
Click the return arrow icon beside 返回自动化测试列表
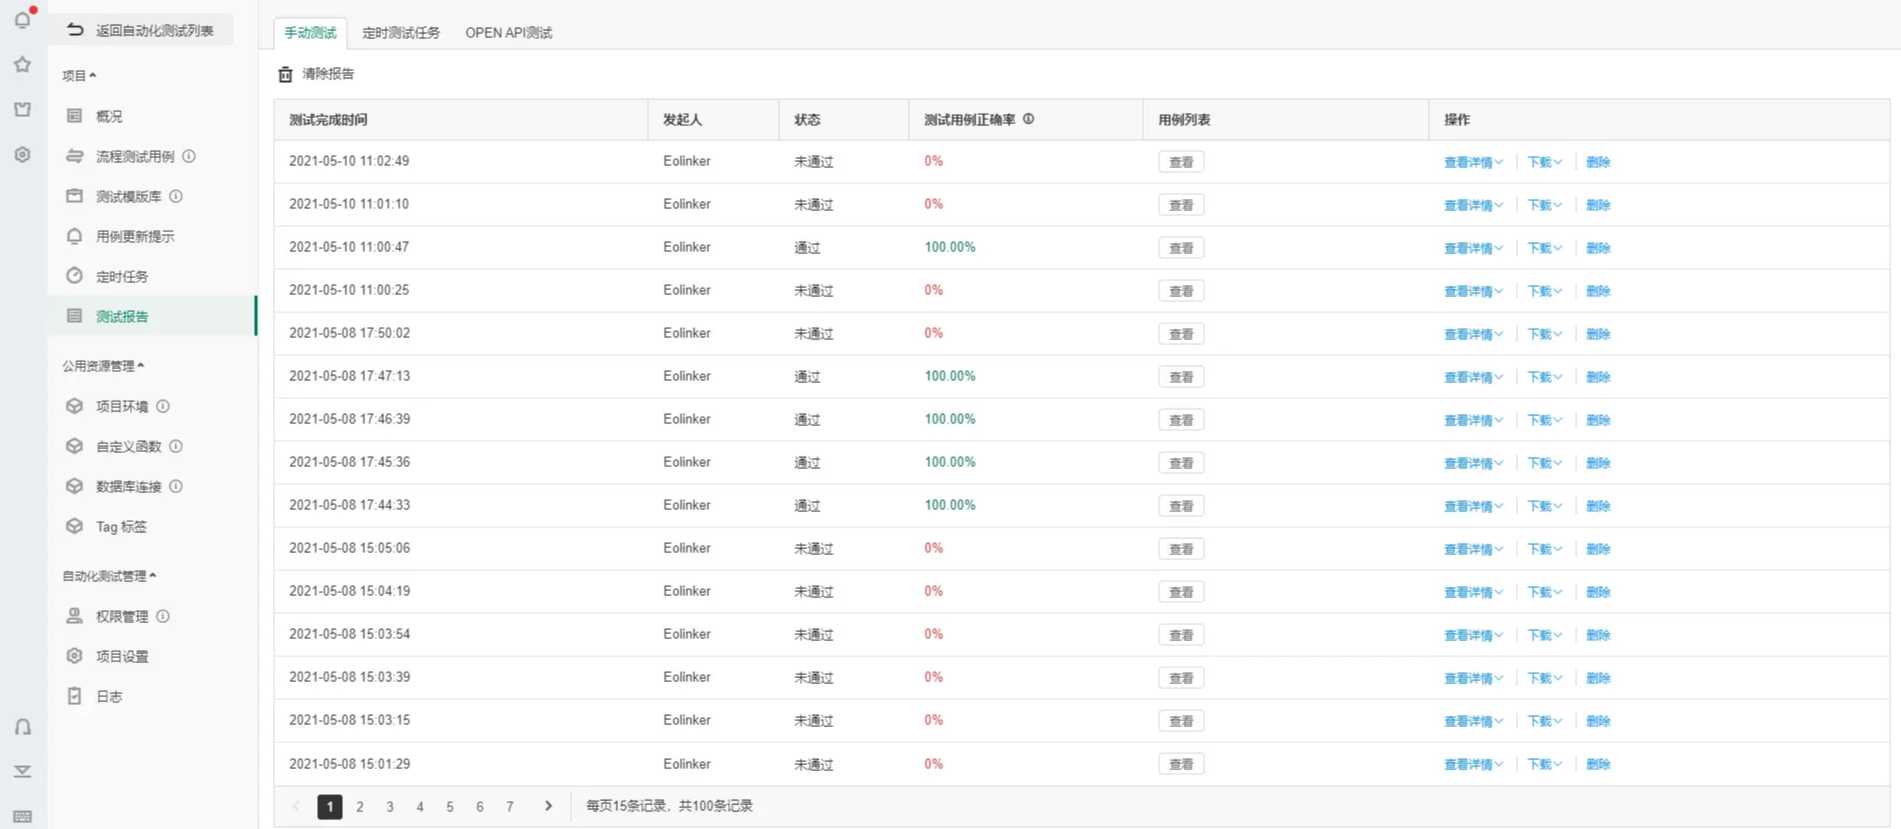click(75, 30)
